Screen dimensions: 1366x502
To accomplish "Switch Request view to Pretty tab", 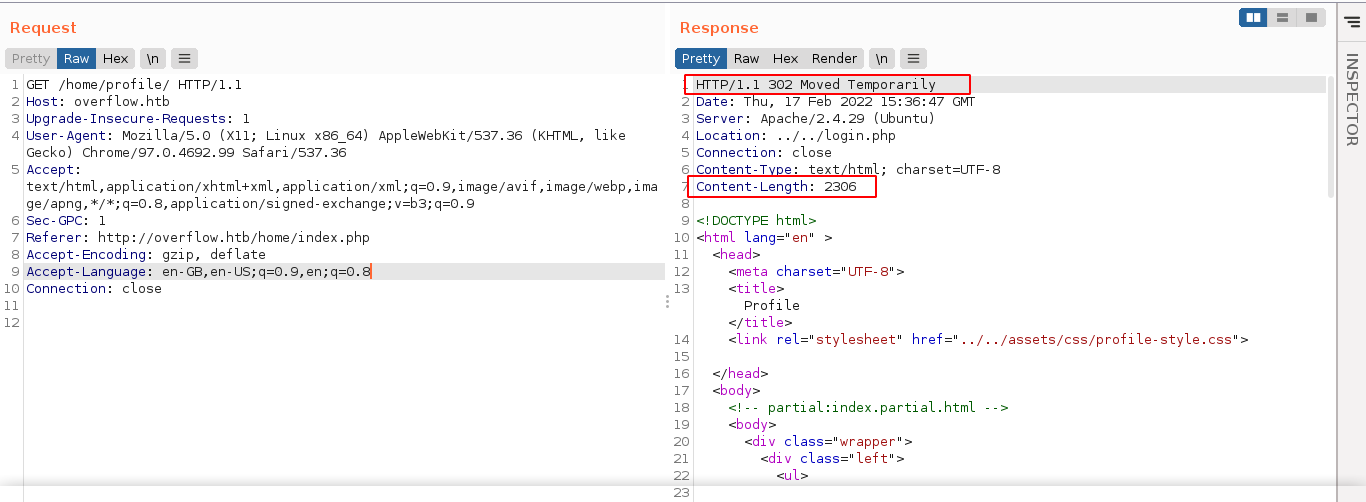I will click(x=31, y=59).
